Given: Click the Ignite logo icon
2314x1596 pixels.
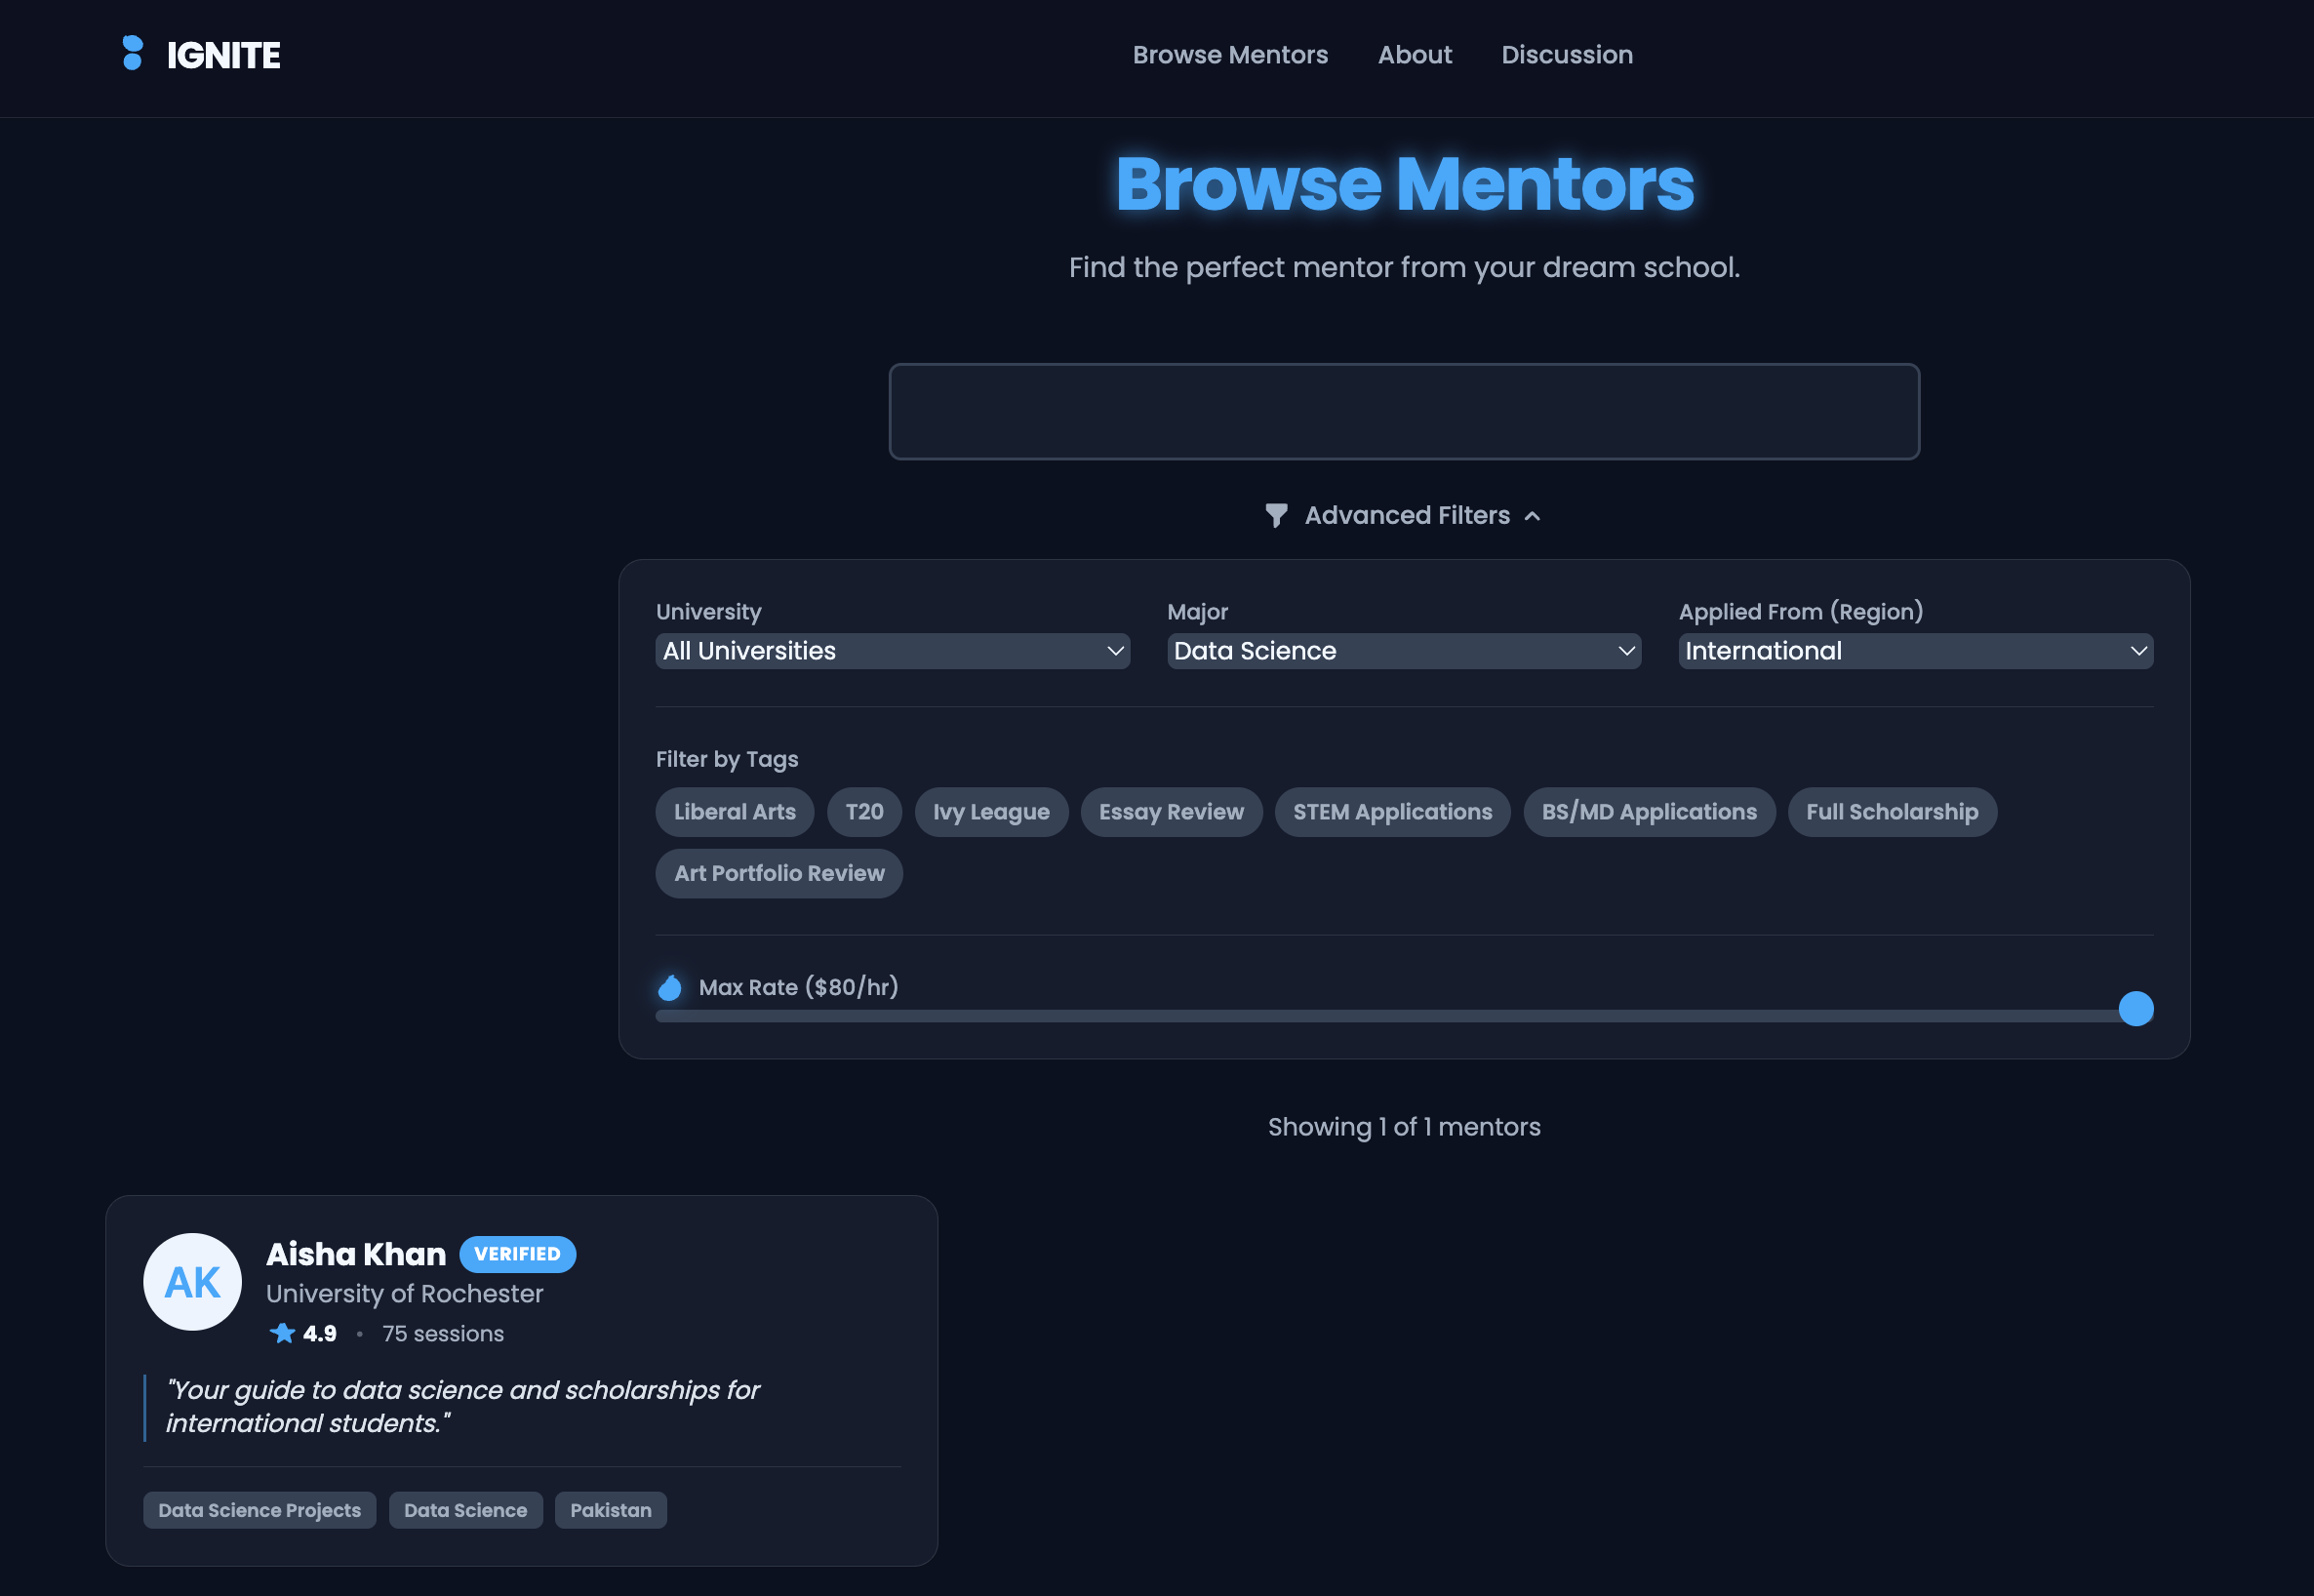Looking at the screenshot, I should (132, 54).
